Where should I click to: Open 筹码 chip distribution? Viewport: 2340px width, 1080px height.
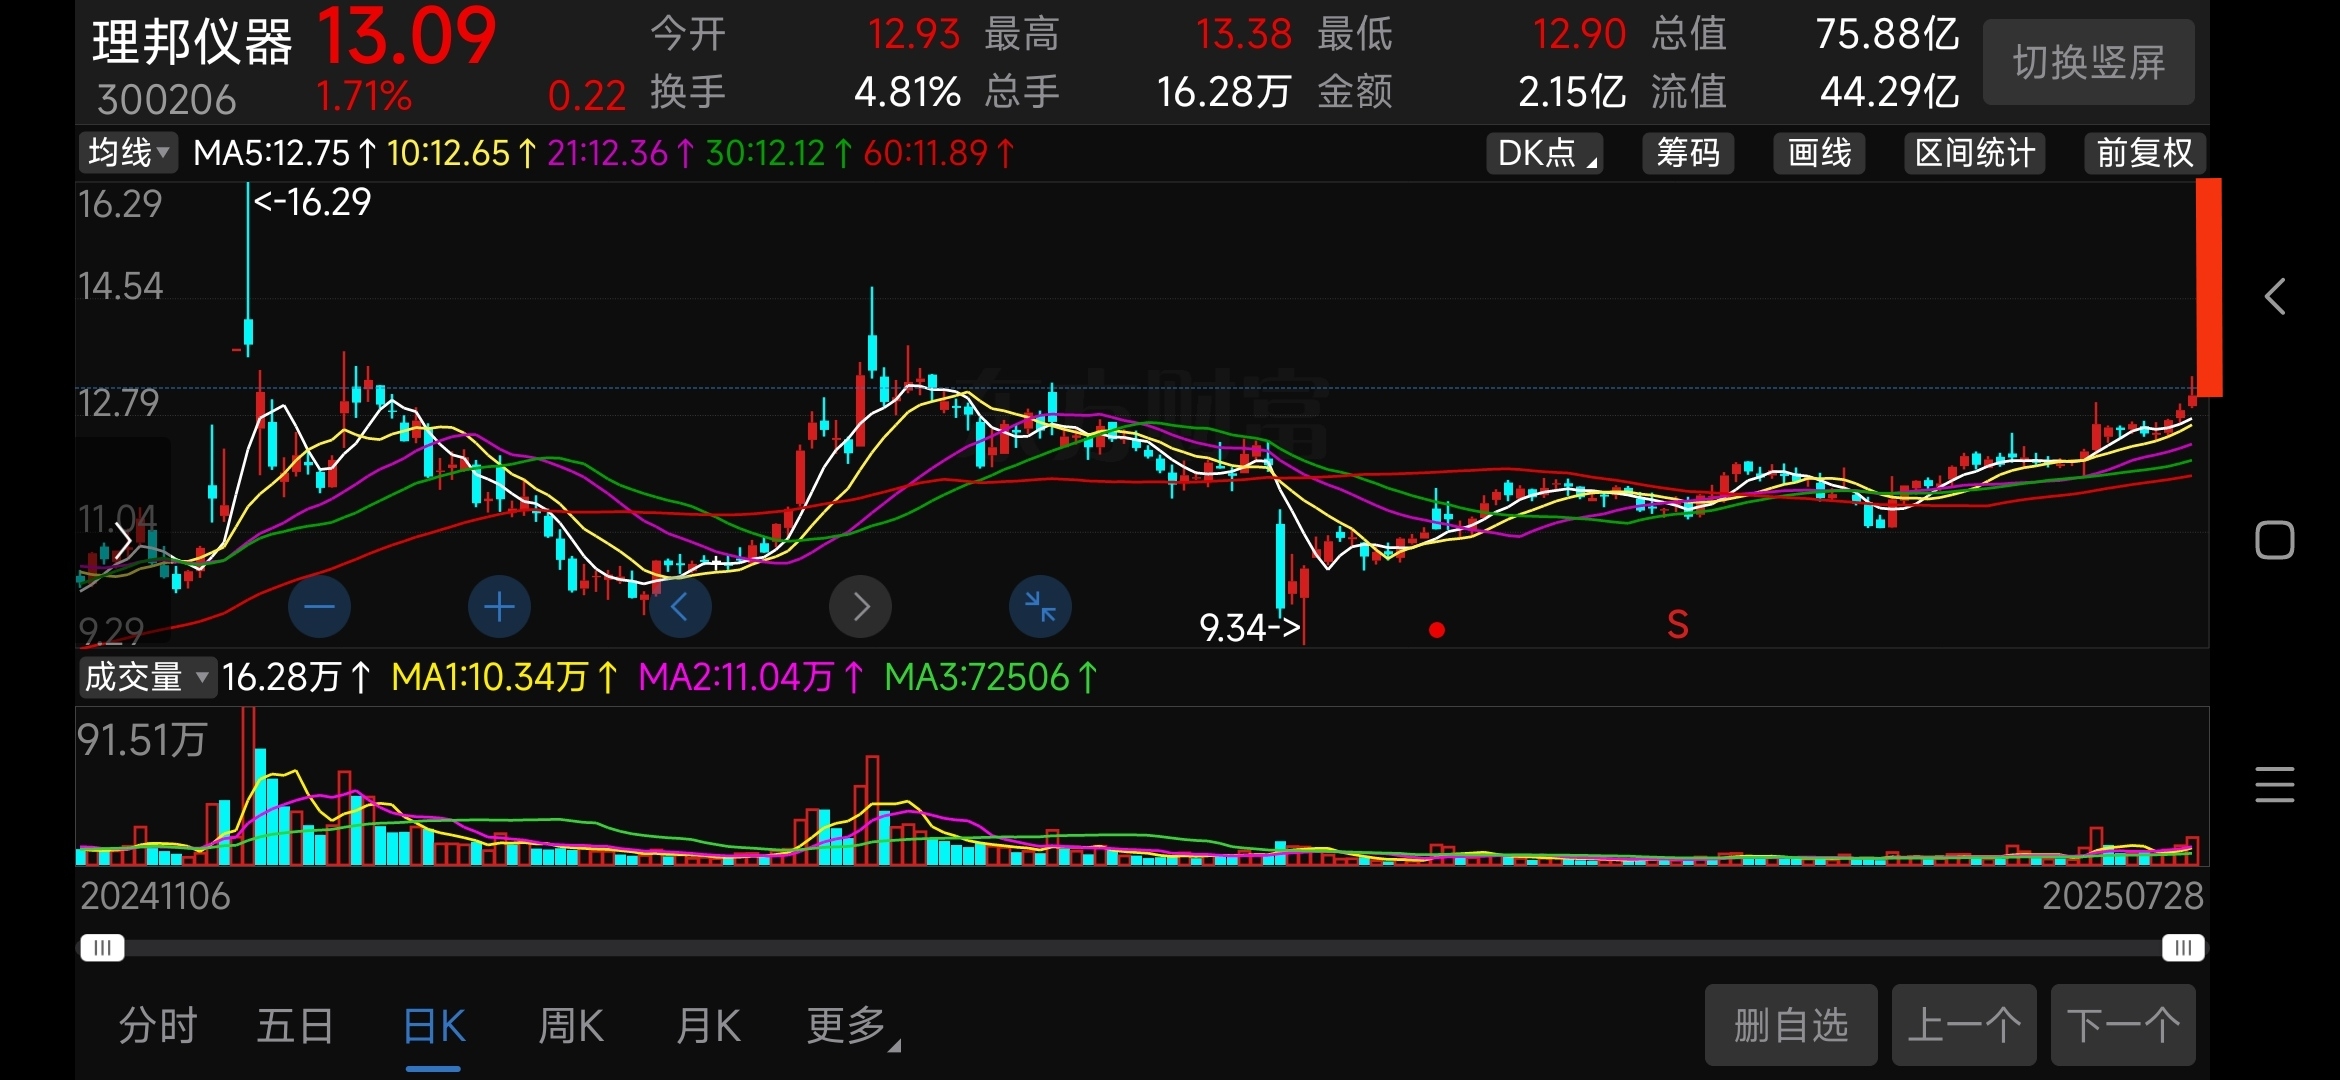click(x=1688, y=153)
